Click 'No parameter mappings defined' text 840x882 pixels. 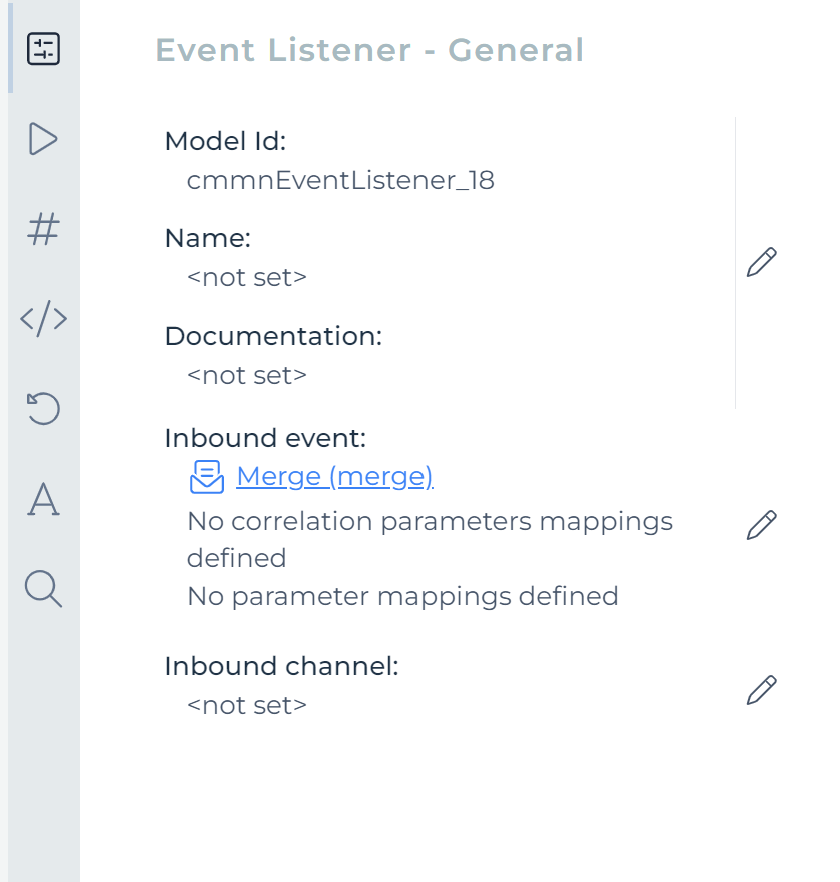click(402, 596)
